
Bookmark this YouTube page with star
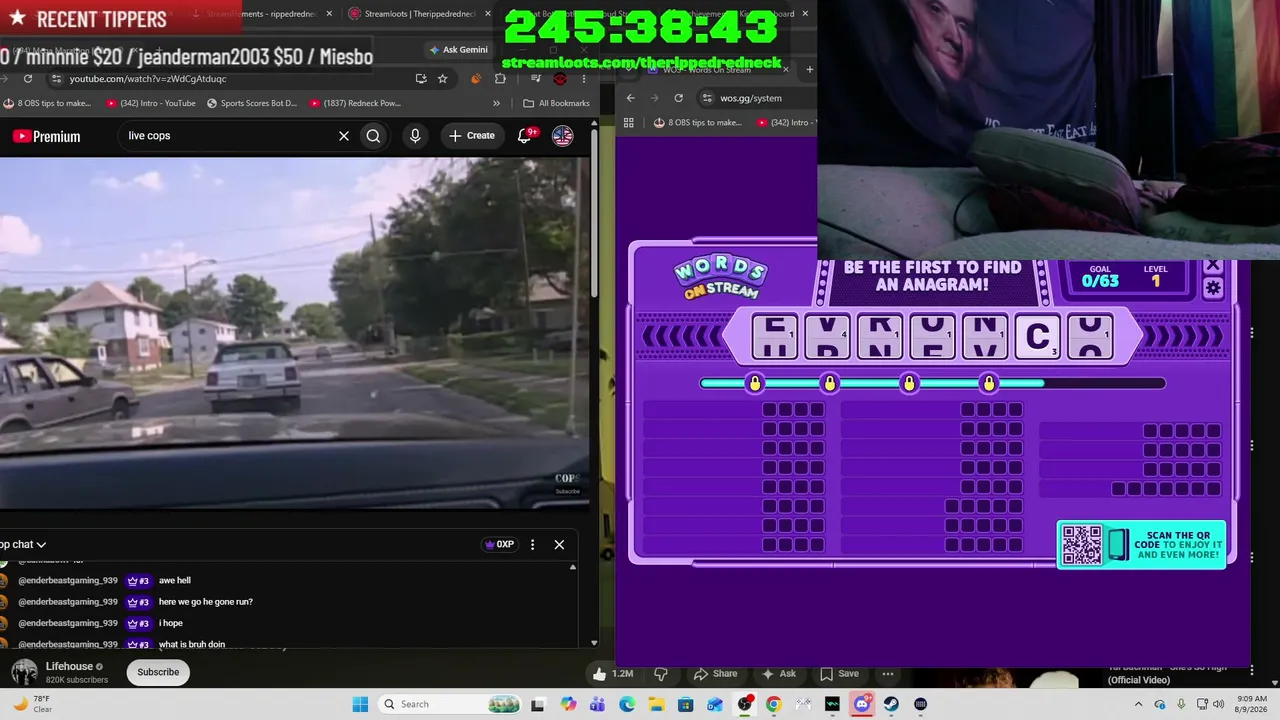[442, 79]
